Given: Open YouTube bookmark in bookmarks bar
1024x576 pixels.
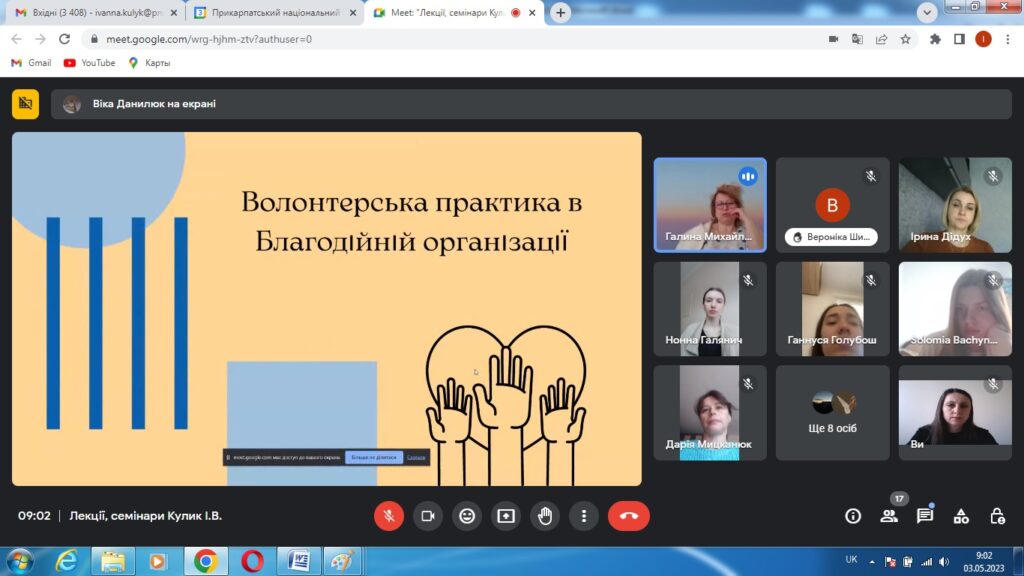Looking at the screenshot, I should click(x=89, y=63).
